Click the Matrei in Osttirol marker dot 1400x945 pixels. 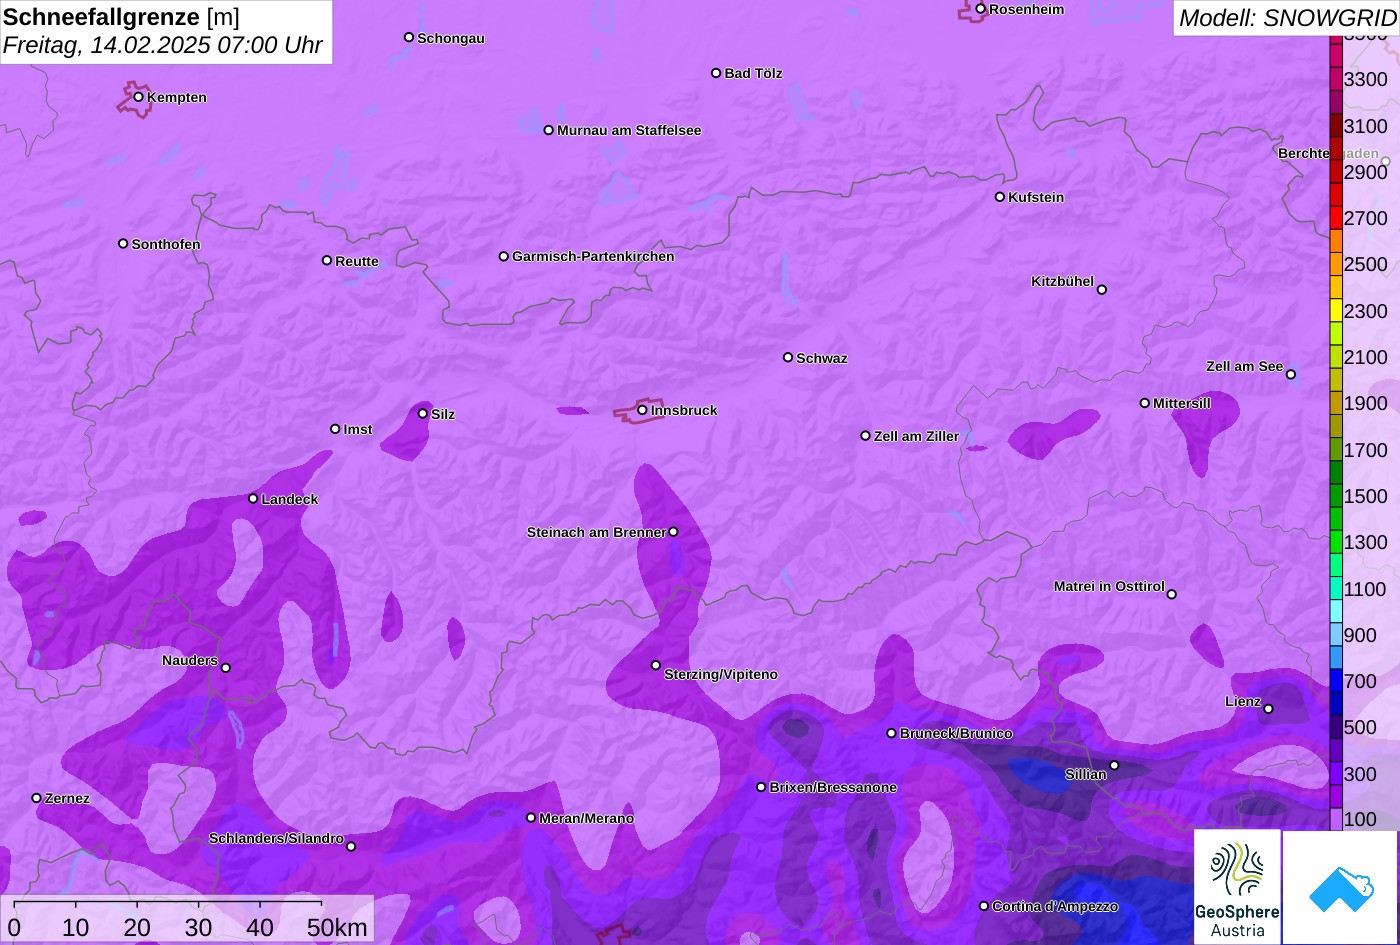click(x=1172, y=594)
